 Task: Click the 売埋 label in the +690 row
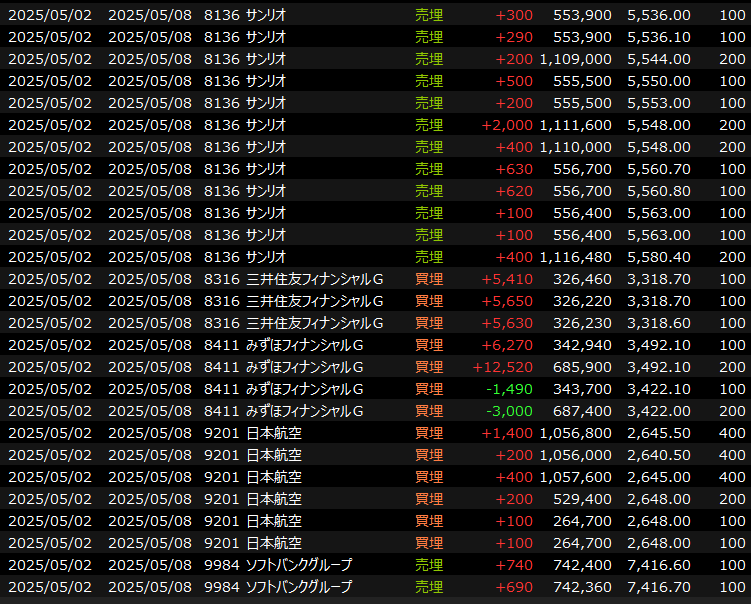[x=429, y=587]
